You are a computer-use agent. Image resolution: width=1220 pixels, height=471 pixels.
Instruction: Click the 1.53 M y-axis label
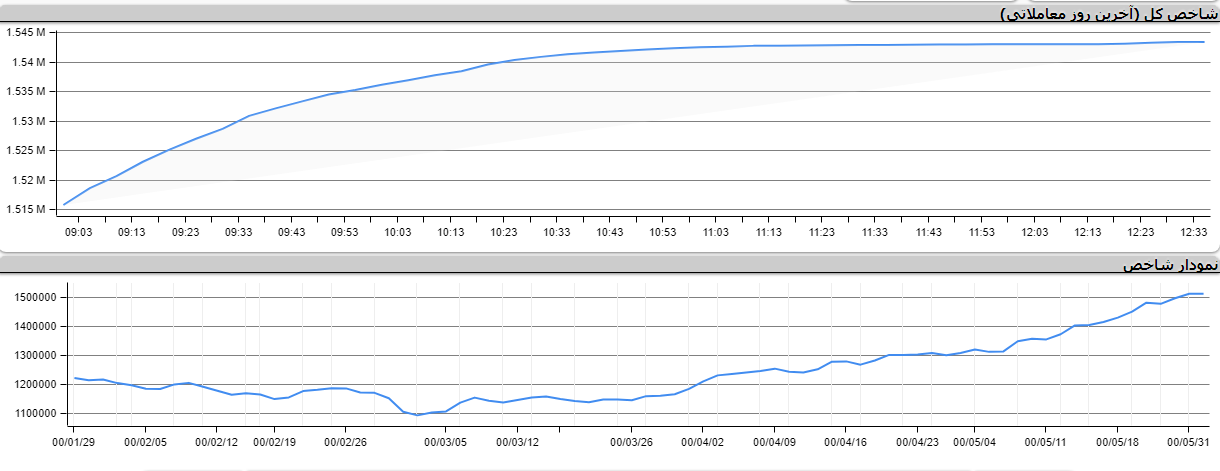29,121
